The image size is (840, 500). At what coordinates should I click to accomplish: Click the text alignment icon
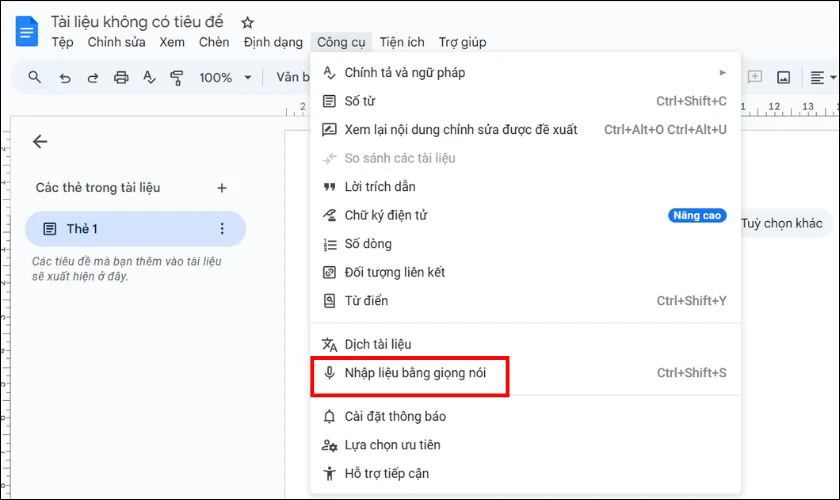[817, 78]
